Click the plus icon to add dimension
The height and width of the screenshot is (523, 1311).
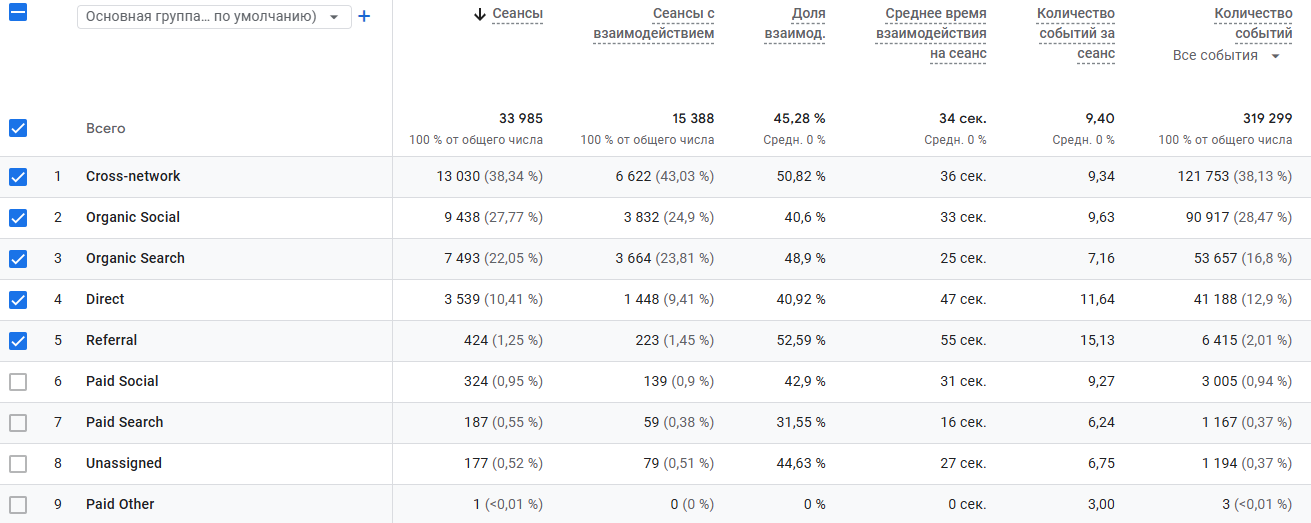pos(364,17)
